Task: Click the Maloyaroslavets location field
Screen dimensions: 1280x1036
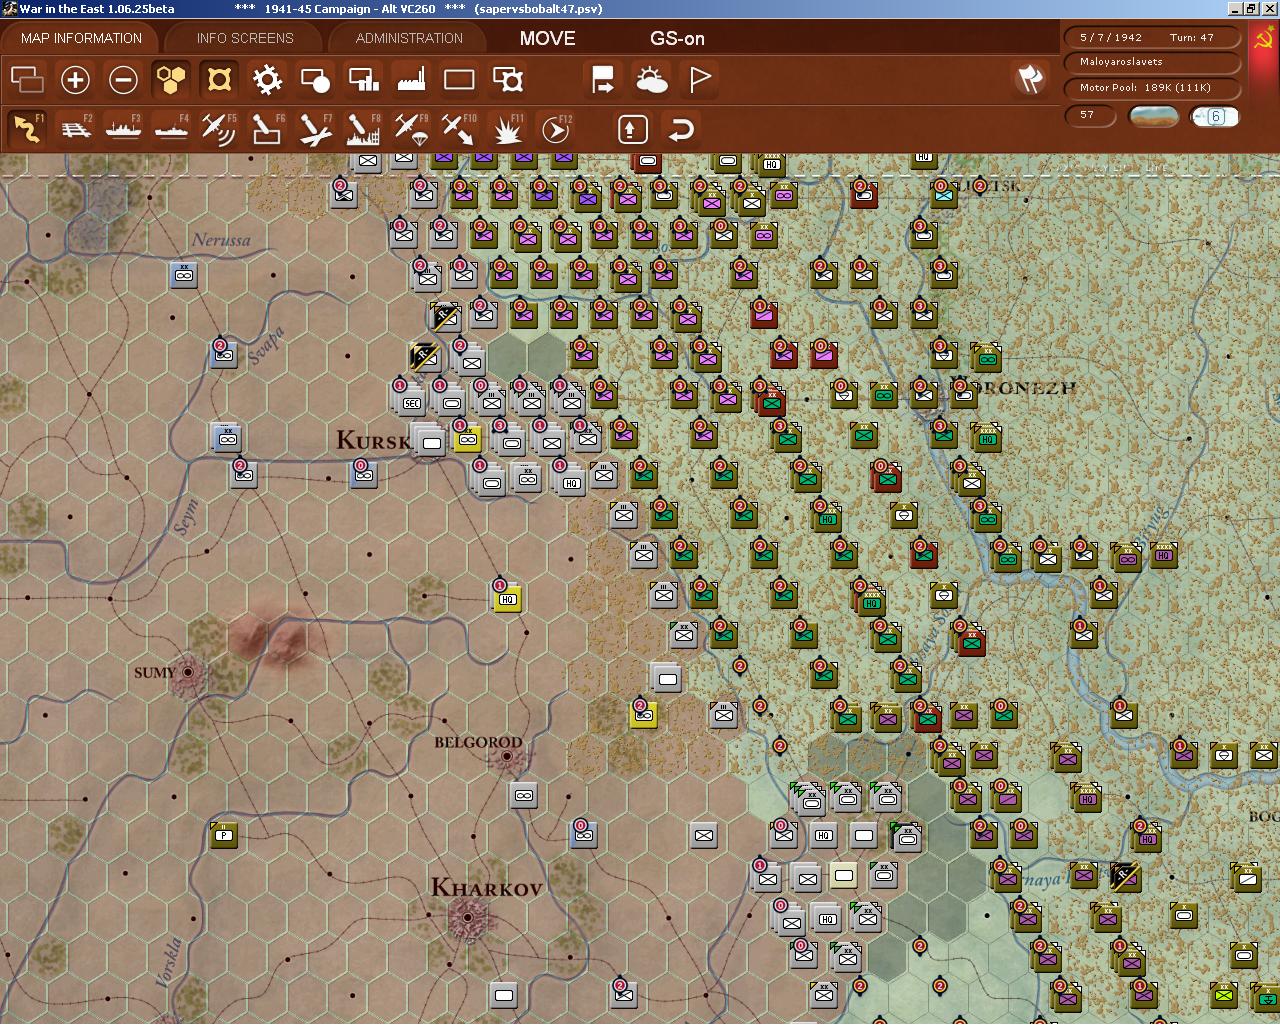Action: 1152,62
